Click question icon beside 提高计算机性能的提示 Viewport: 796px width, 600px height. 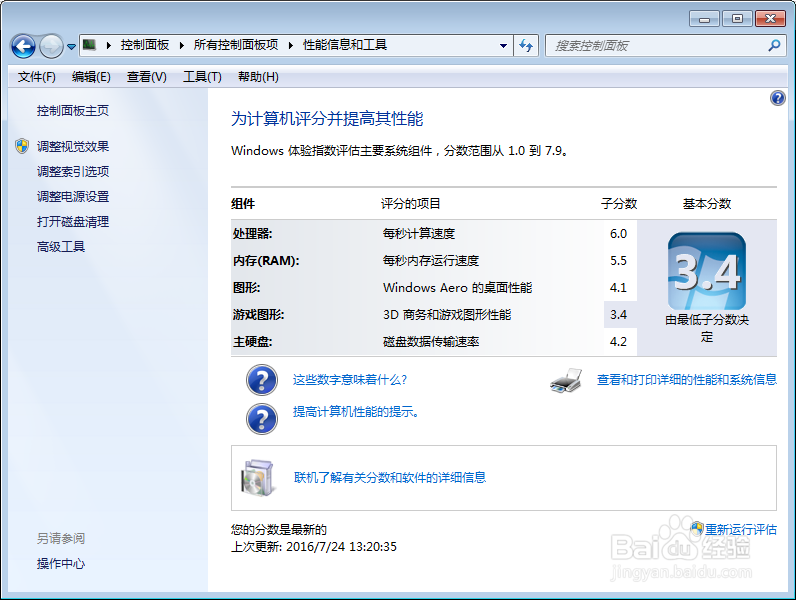click(262, 419)
